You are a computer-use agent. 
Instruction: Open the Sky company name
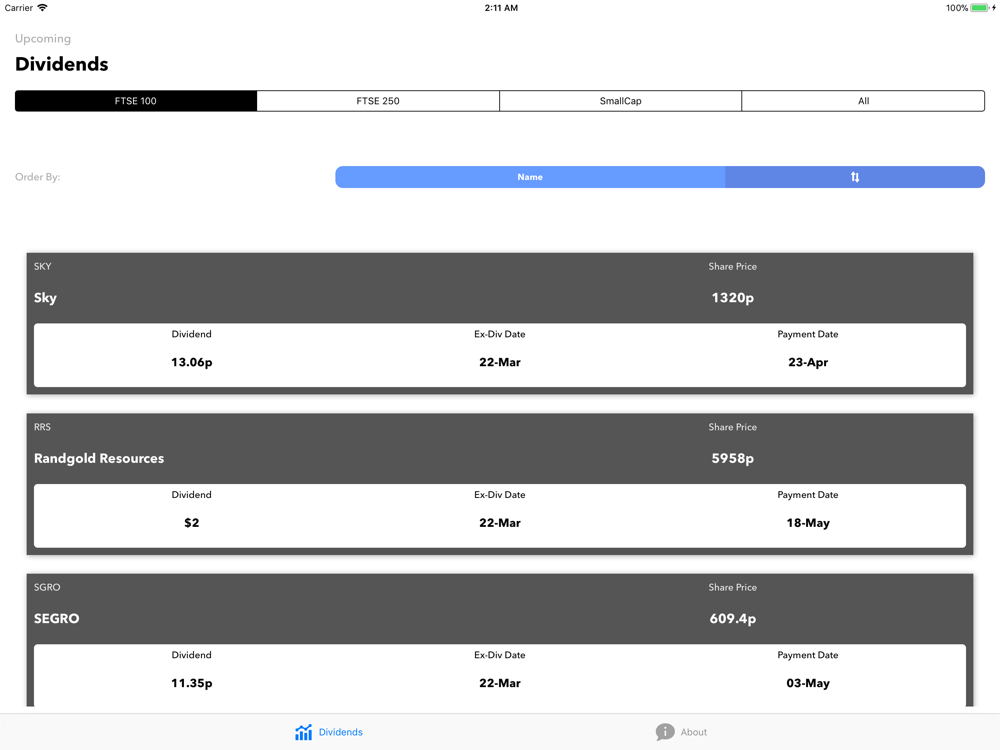point(45,298)
